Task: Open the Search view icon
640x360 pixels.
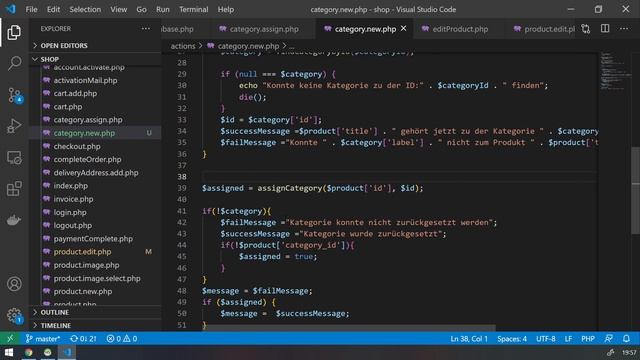Action: [14, 63]
